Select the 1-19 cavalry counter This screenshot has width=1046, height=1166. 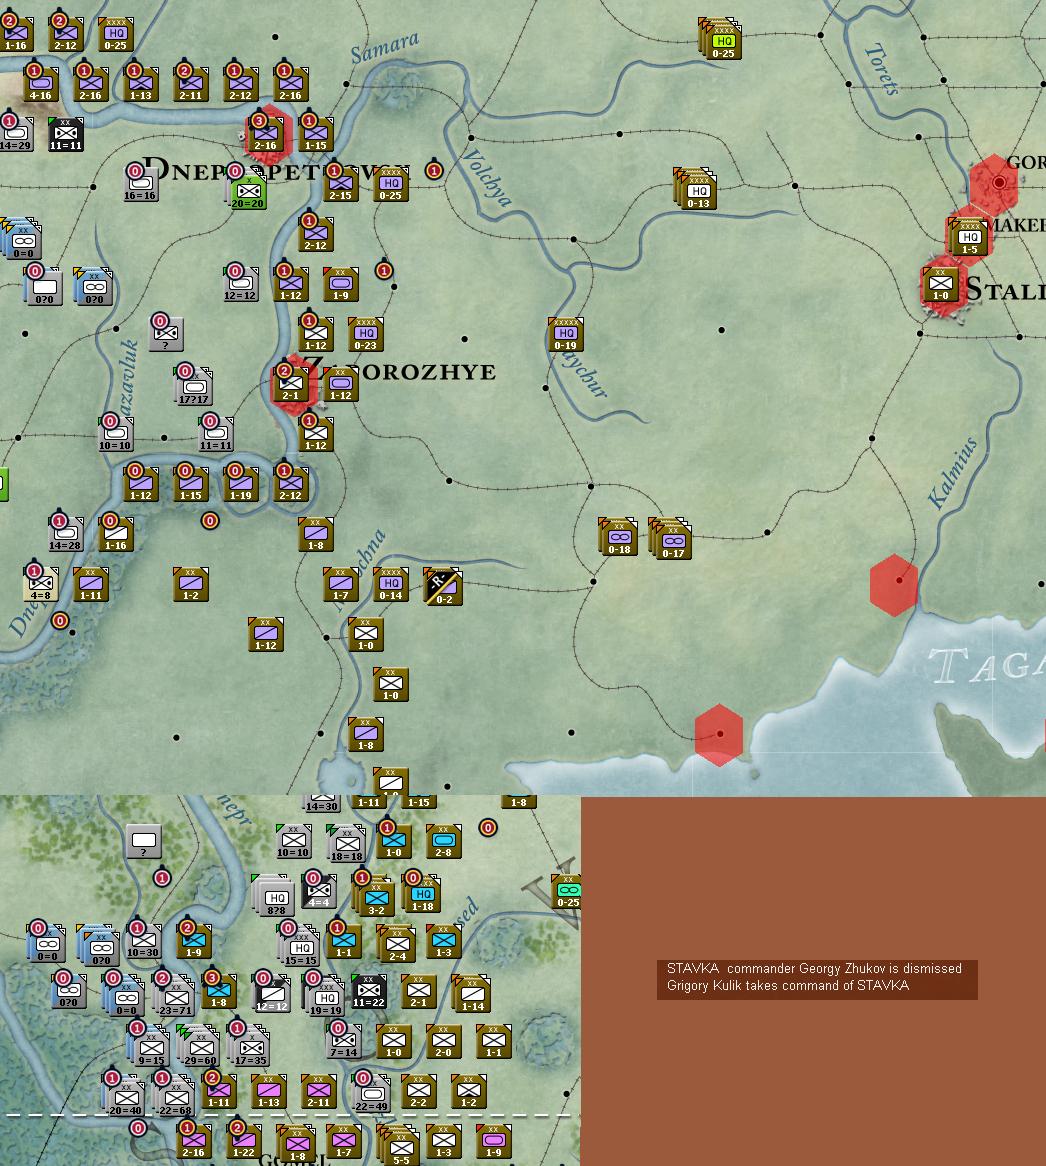click(x=241, y=484)
